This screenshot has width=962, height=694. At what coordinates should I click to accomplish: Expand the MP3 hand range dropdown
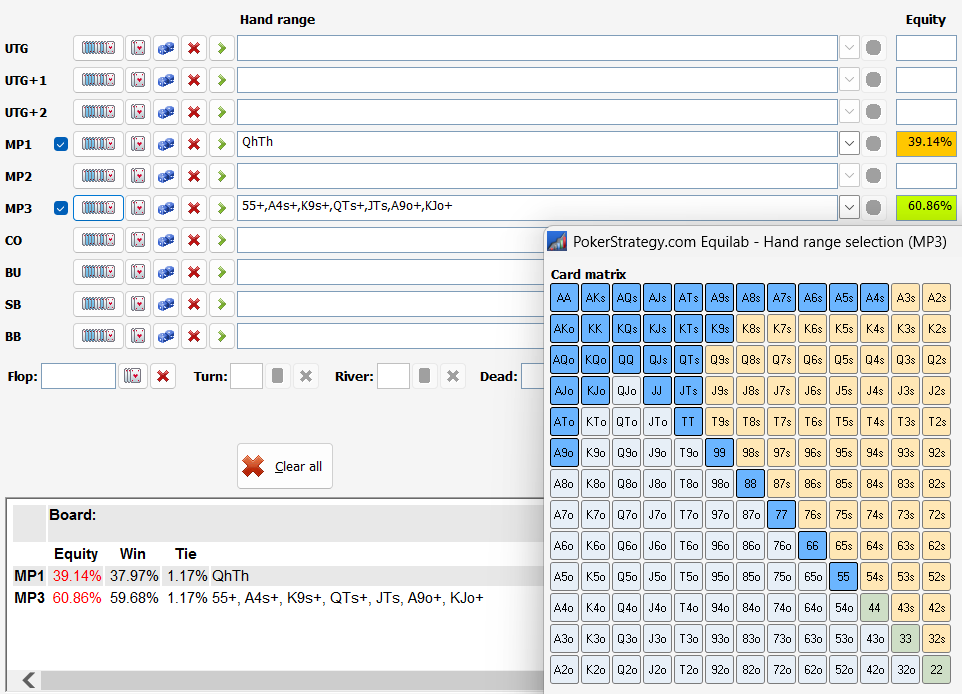pos(849,208)
